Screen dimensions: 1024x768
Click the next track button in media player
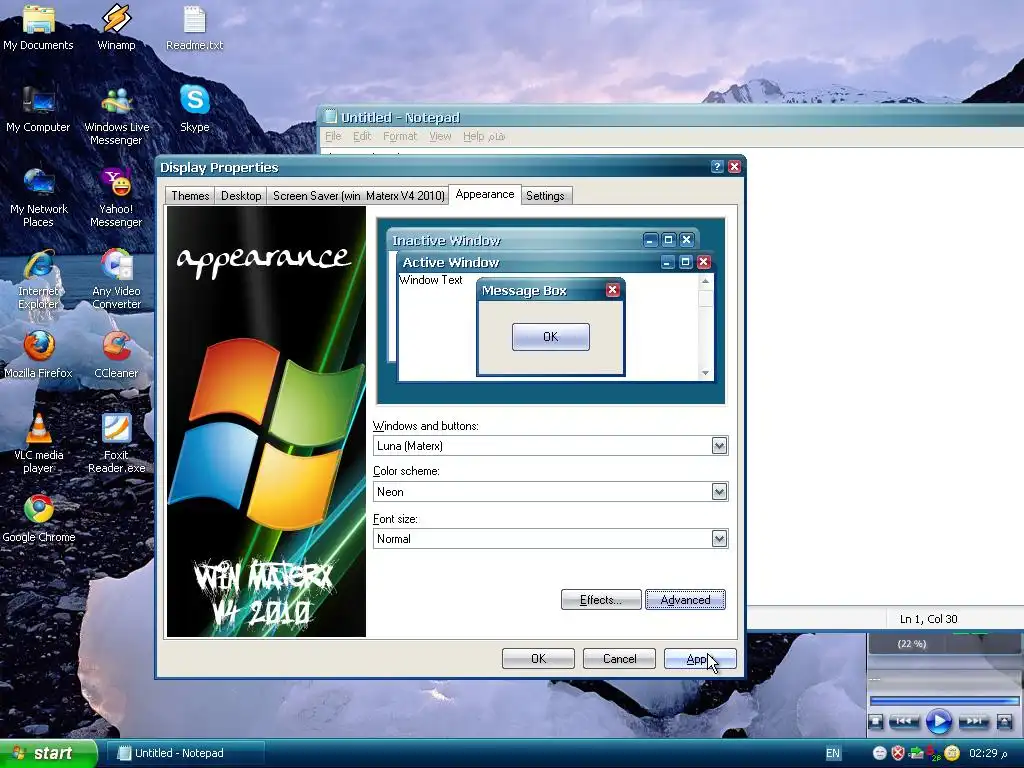click(x=973, y=721)
